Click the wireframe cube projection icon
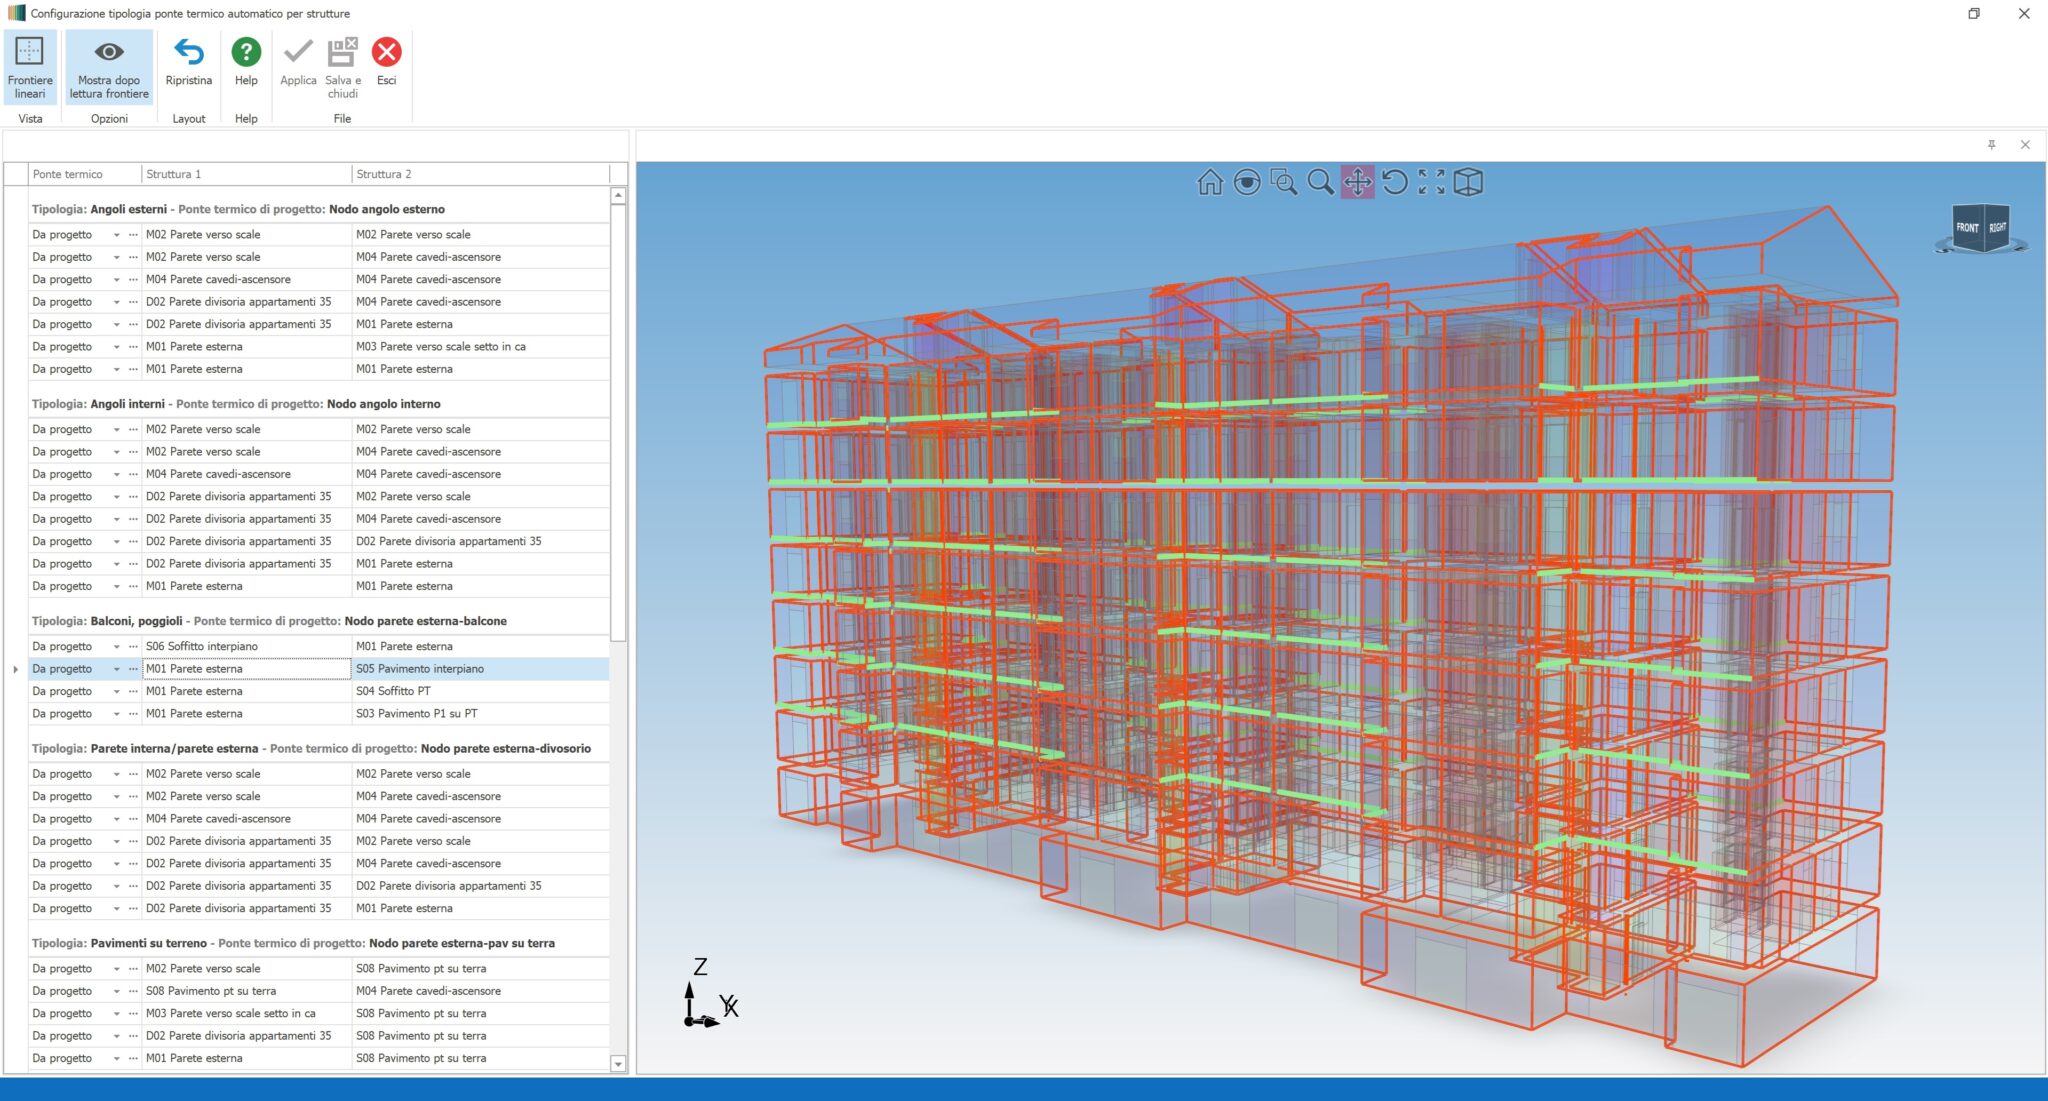This screenshot has width=2048, height=1101. (x=1468, y=182)
